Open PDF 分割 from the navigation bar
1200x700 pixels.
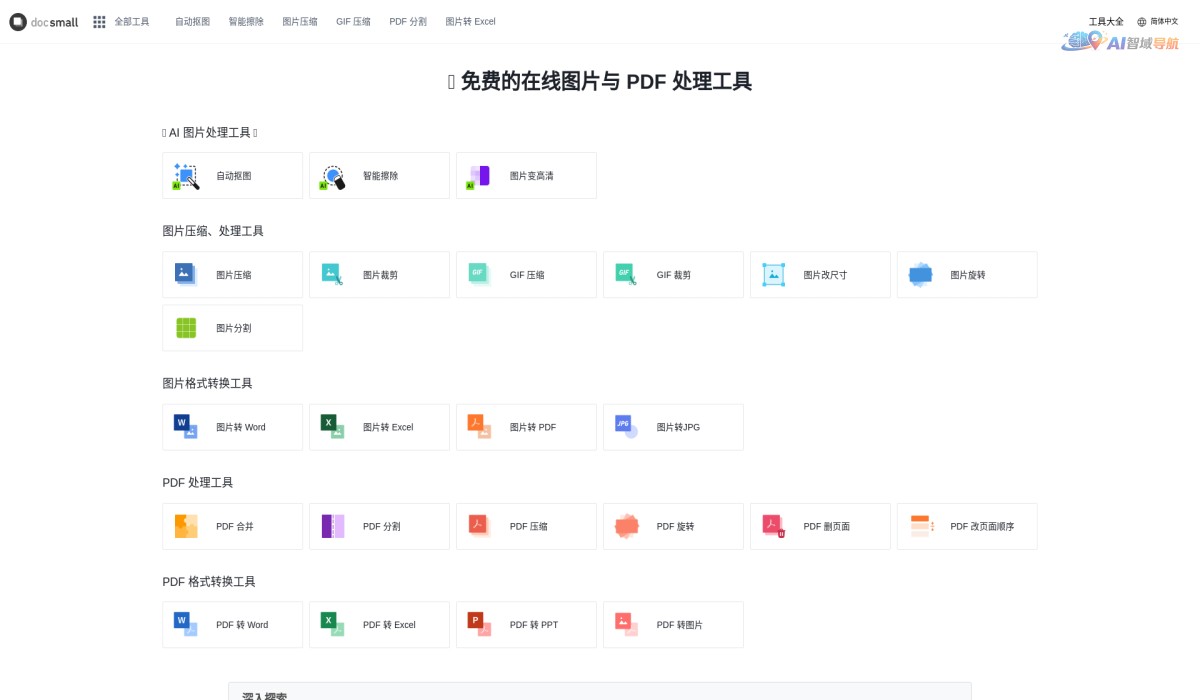tap(409, 21)
